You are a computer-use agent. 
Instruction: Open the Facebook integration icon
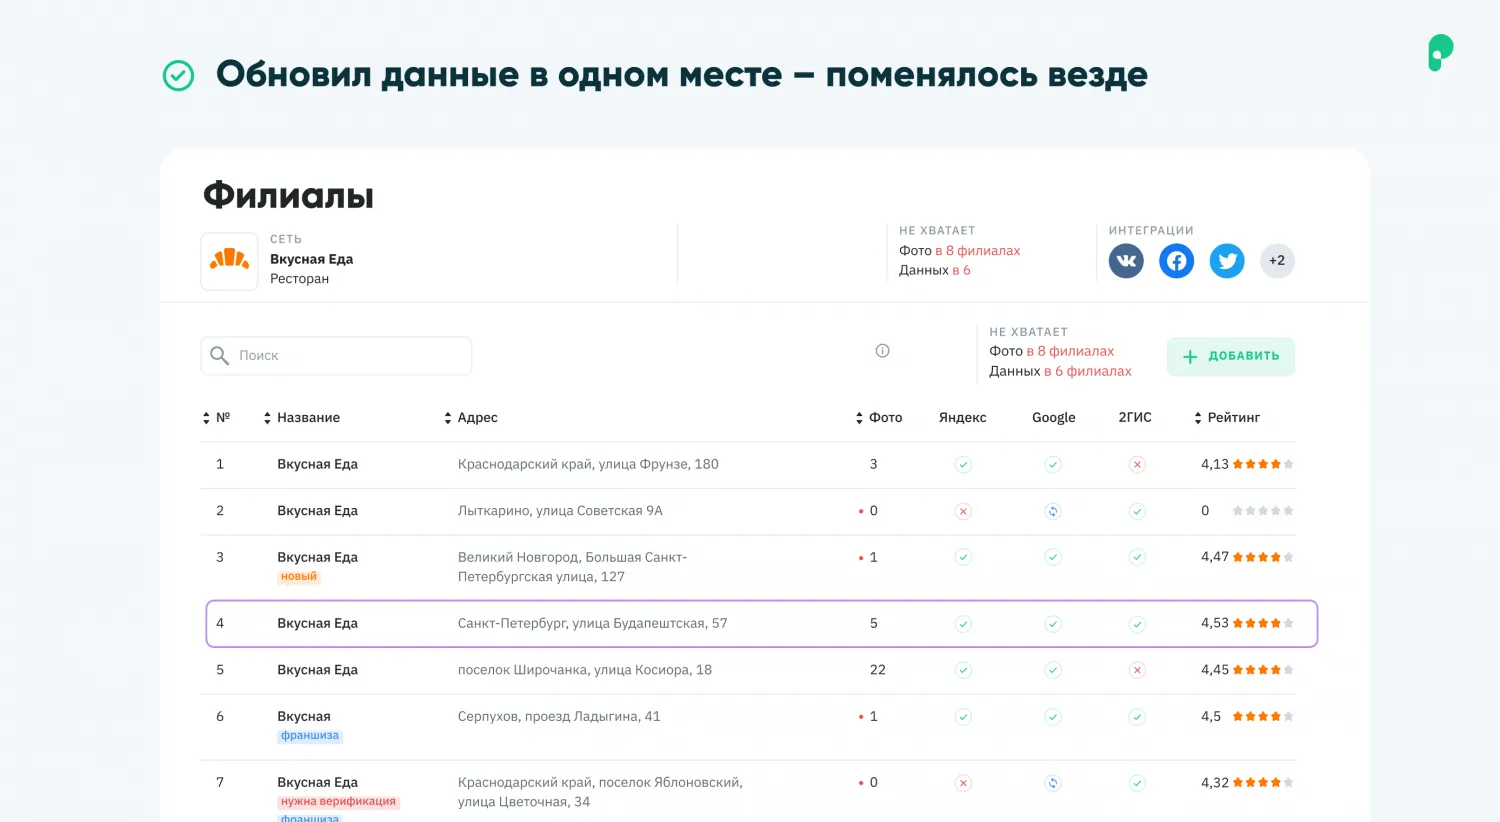click(x=1176, y=261)
